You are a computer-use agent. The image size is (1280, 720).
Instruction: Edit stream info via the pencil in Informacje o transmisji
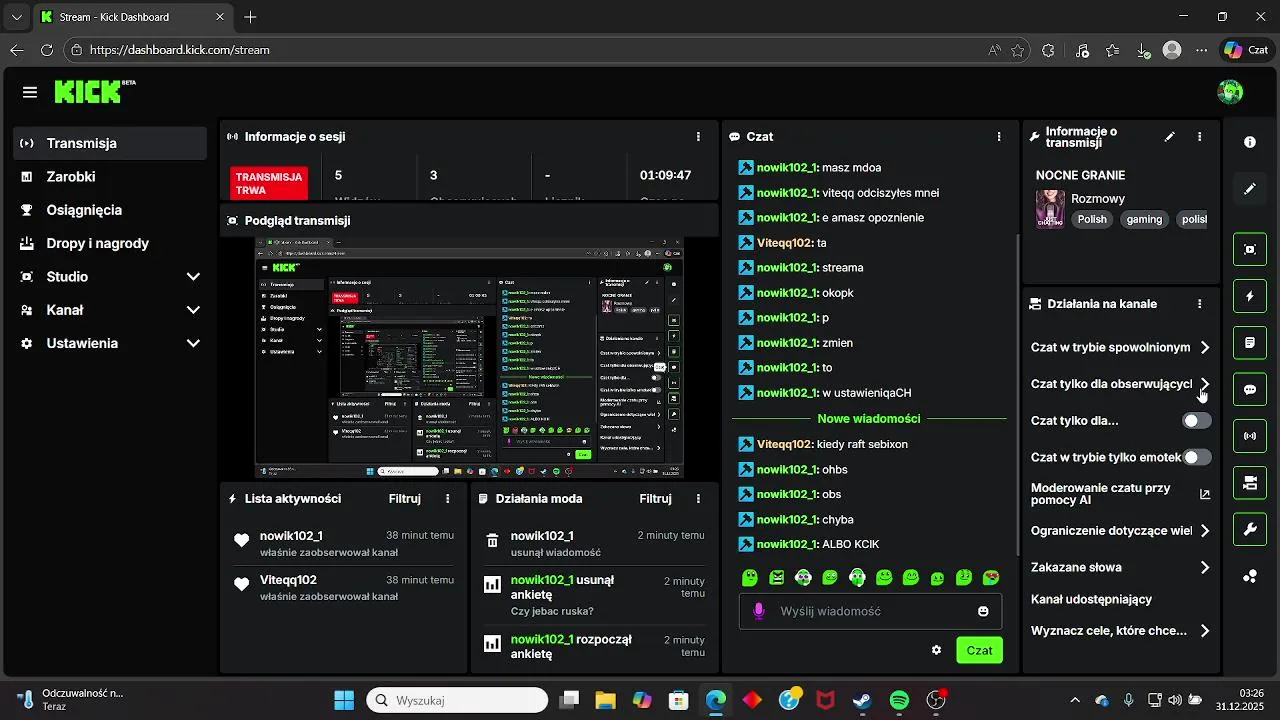click(x=1170, y=137)
